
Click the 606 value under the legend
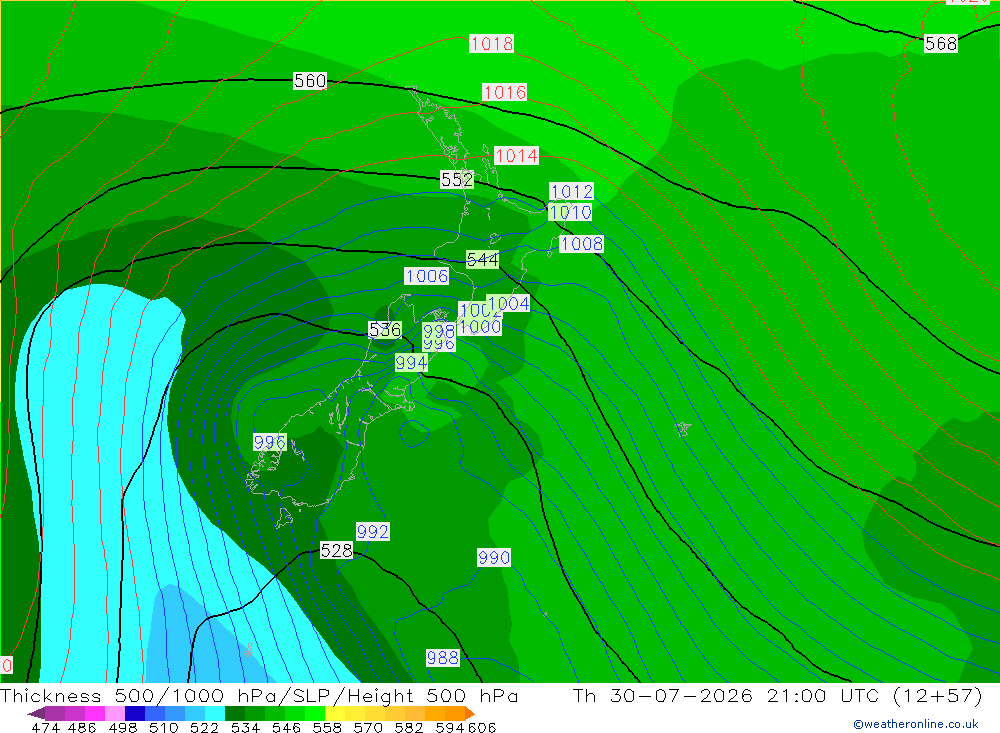tap(482, 727)
